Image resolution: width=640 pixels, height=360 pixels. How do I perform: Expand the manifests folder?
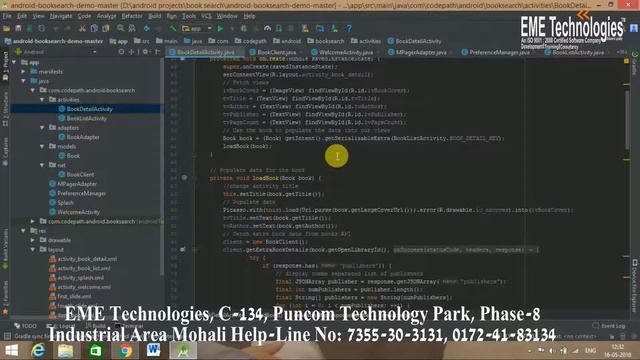(23, 71)
